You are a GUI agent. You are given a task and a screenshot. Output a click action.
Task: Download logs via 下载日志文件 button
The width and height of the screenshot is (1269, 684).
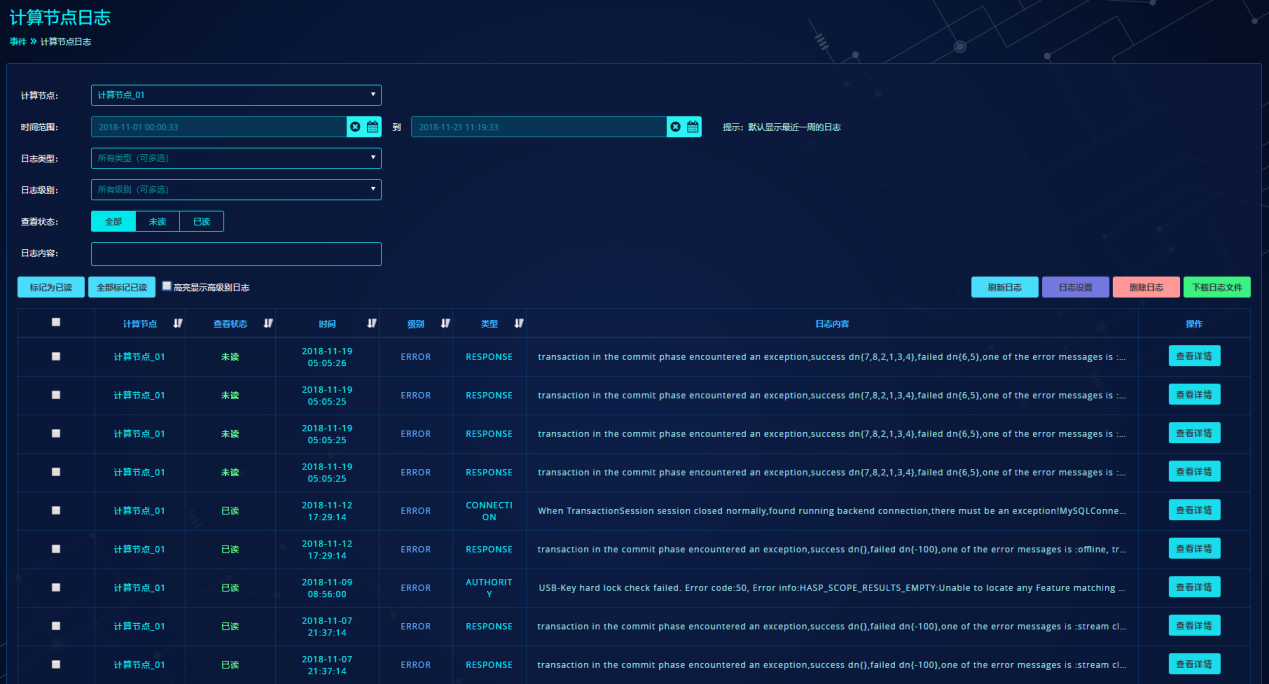1217,287
